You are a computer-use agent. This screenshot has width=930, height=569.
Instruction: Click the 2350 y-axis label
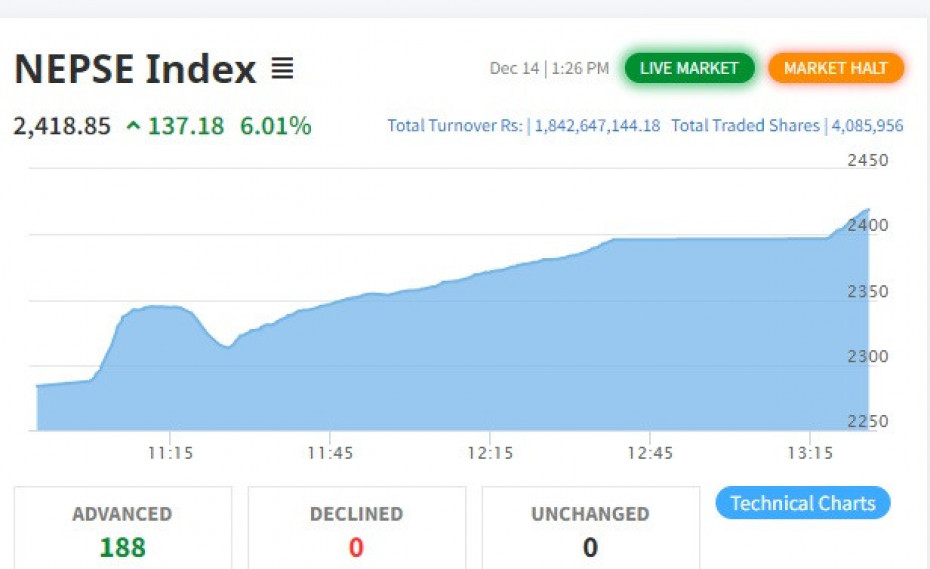click(x=868, y=292)
